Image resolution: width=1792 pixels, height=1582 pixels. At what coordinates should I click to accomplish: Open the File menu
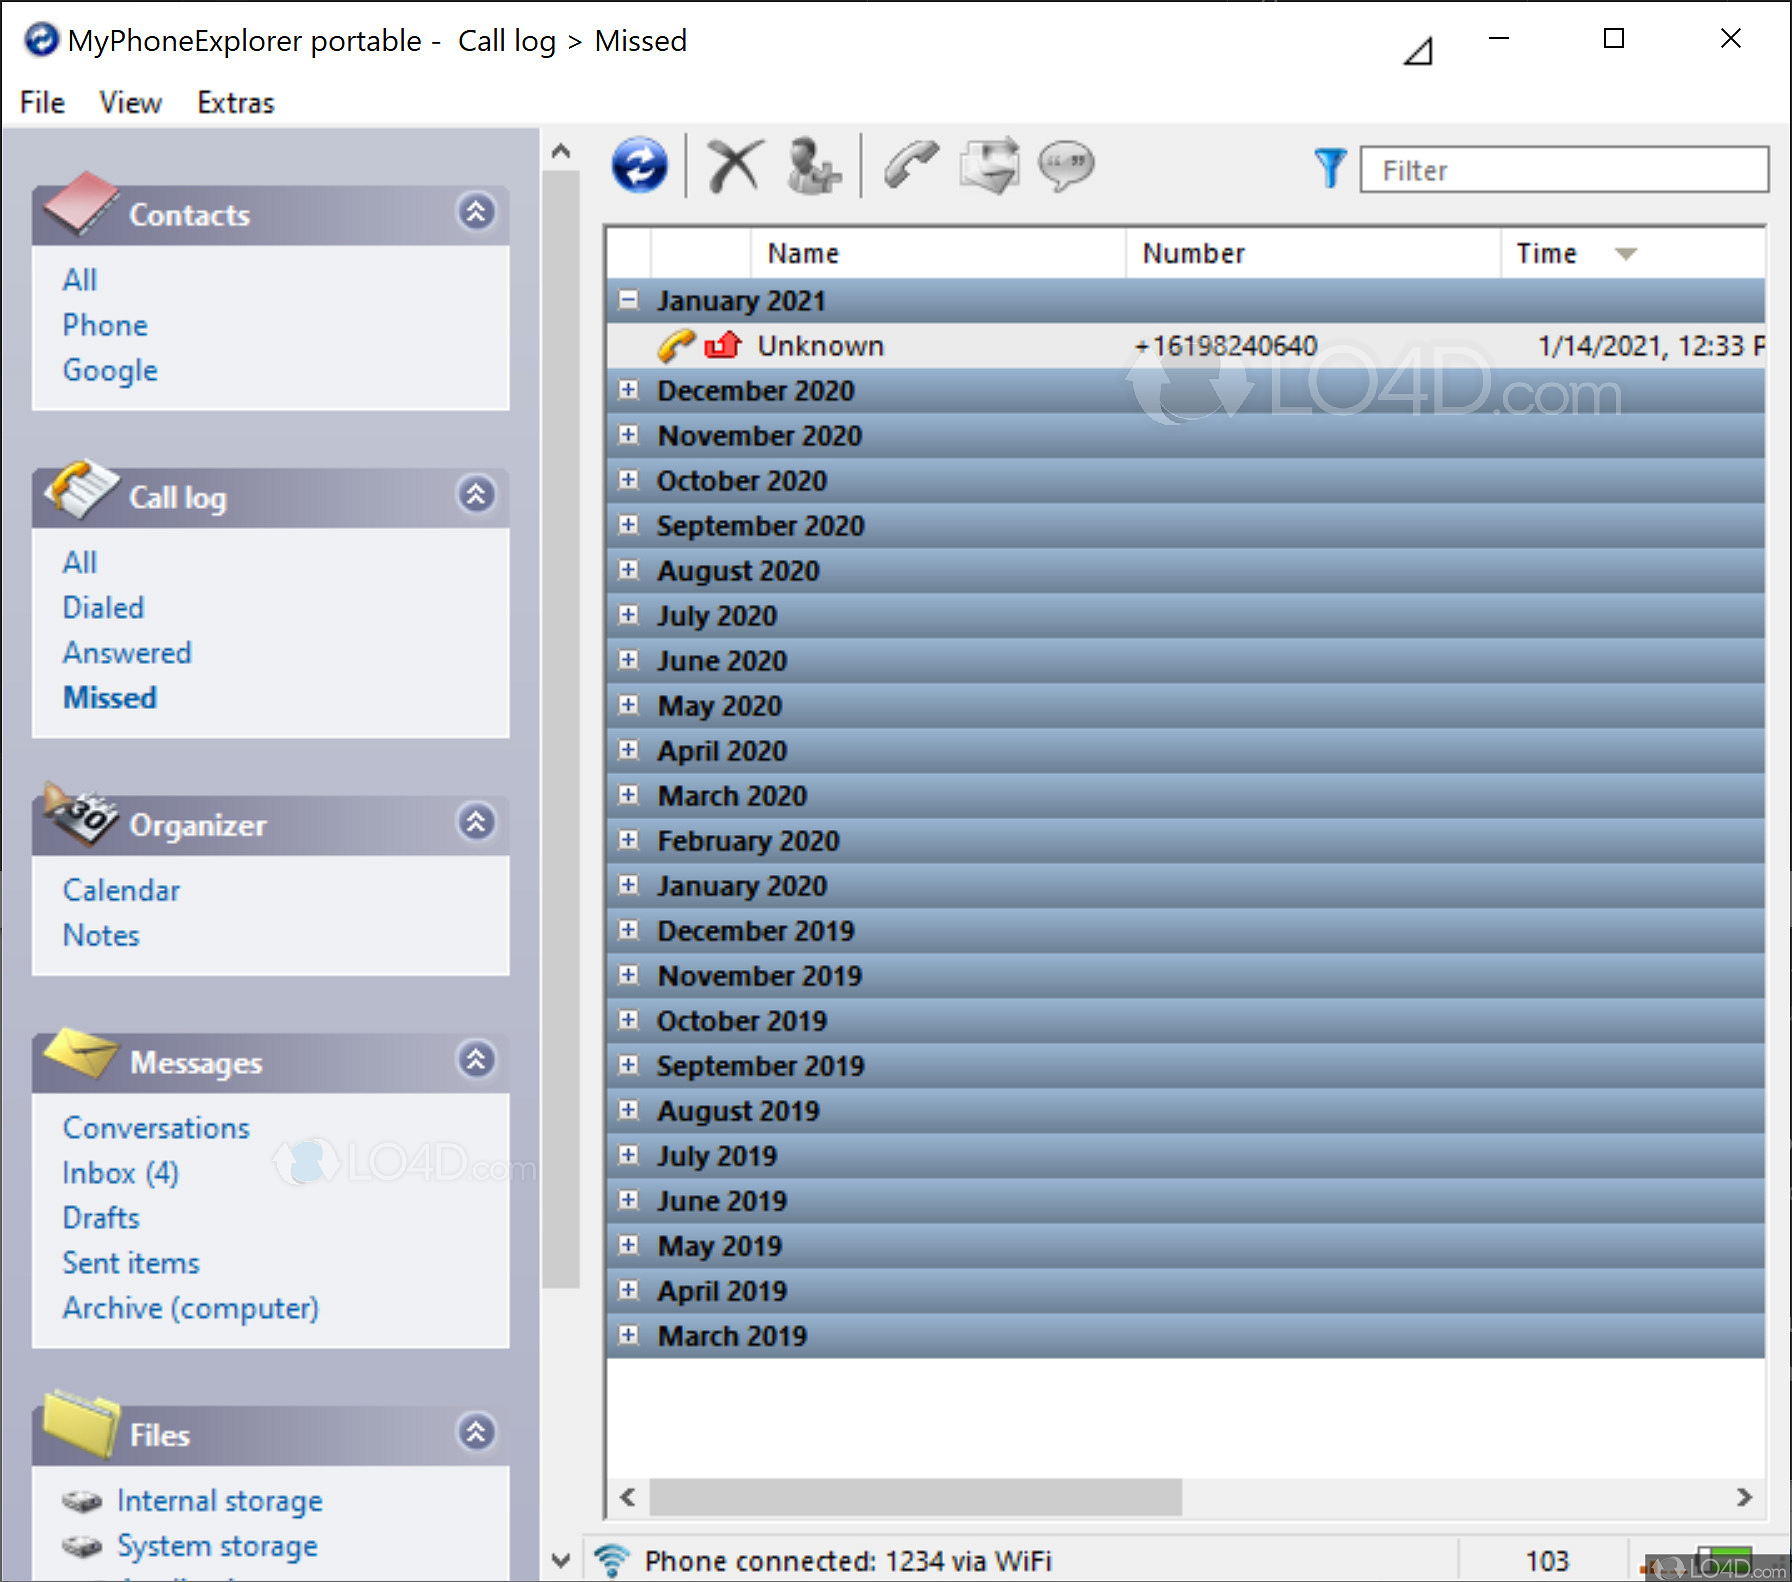[x=42, y=102]
